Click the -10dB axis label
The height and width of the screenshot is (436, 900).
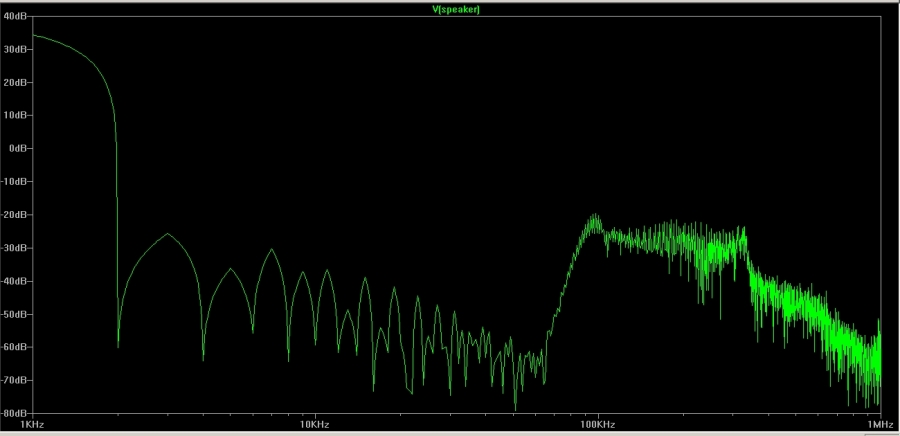click(13, 182)
